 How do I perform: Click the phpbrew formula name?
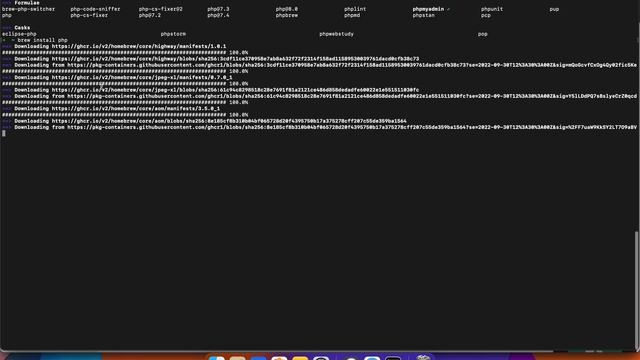click(287, 16)
